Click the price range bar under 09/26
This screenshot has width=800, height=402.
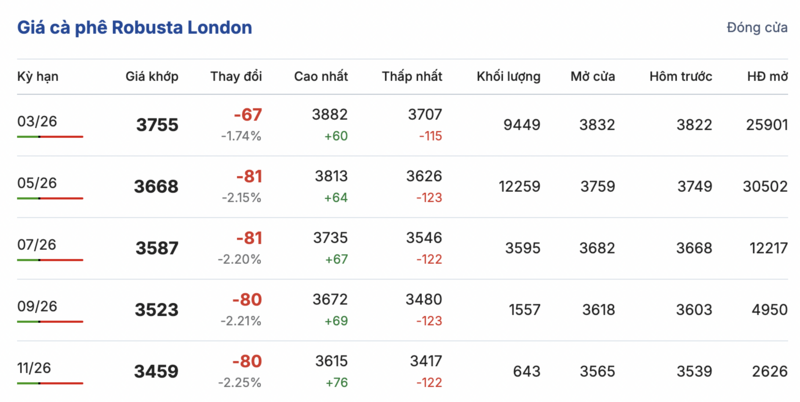click(50, 322)
